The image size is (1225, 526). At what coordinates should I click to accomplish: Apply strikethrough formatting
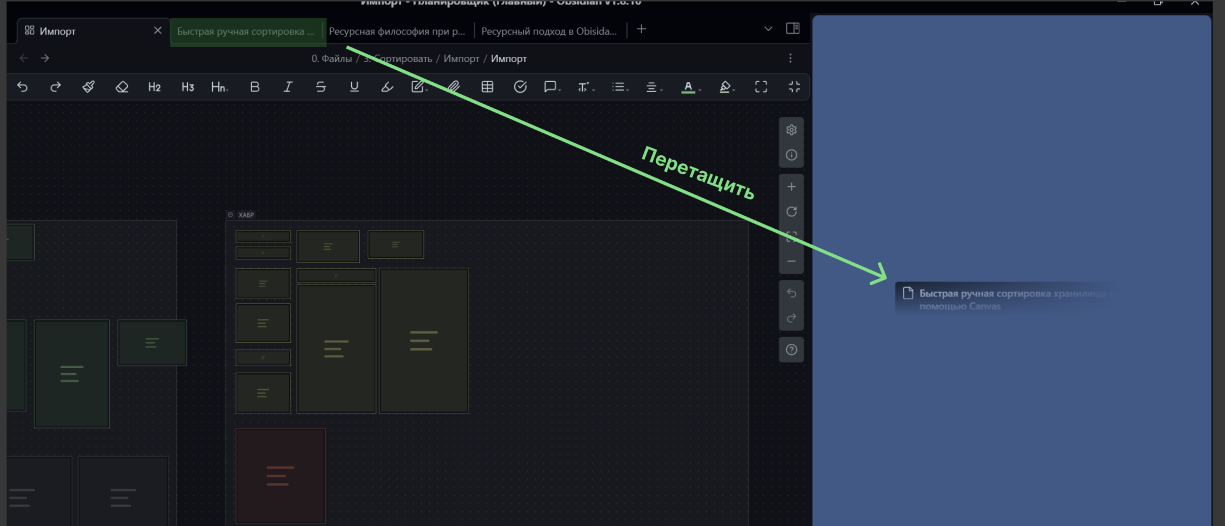321,87
